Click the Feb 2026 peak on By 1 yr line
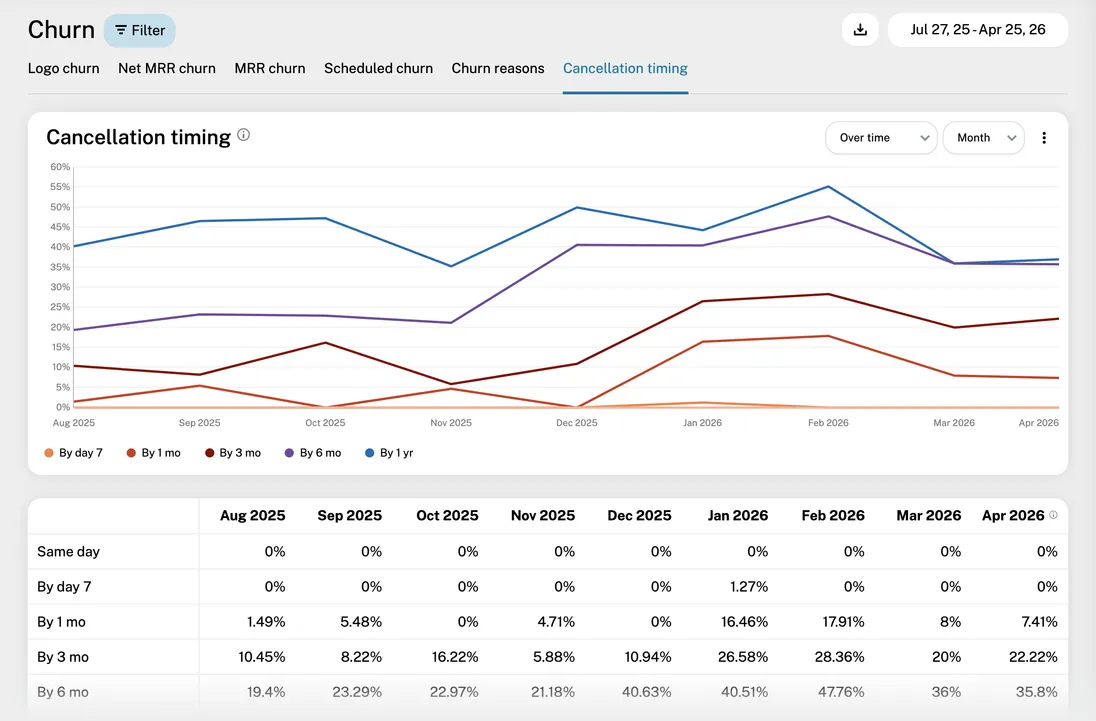The image size is (1096, 721). click(x=828, y=187)
